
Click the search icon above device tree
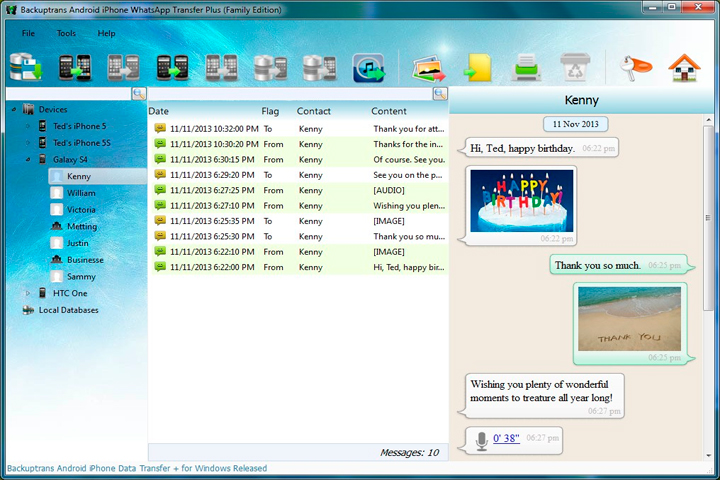click(x=139, y=94)
